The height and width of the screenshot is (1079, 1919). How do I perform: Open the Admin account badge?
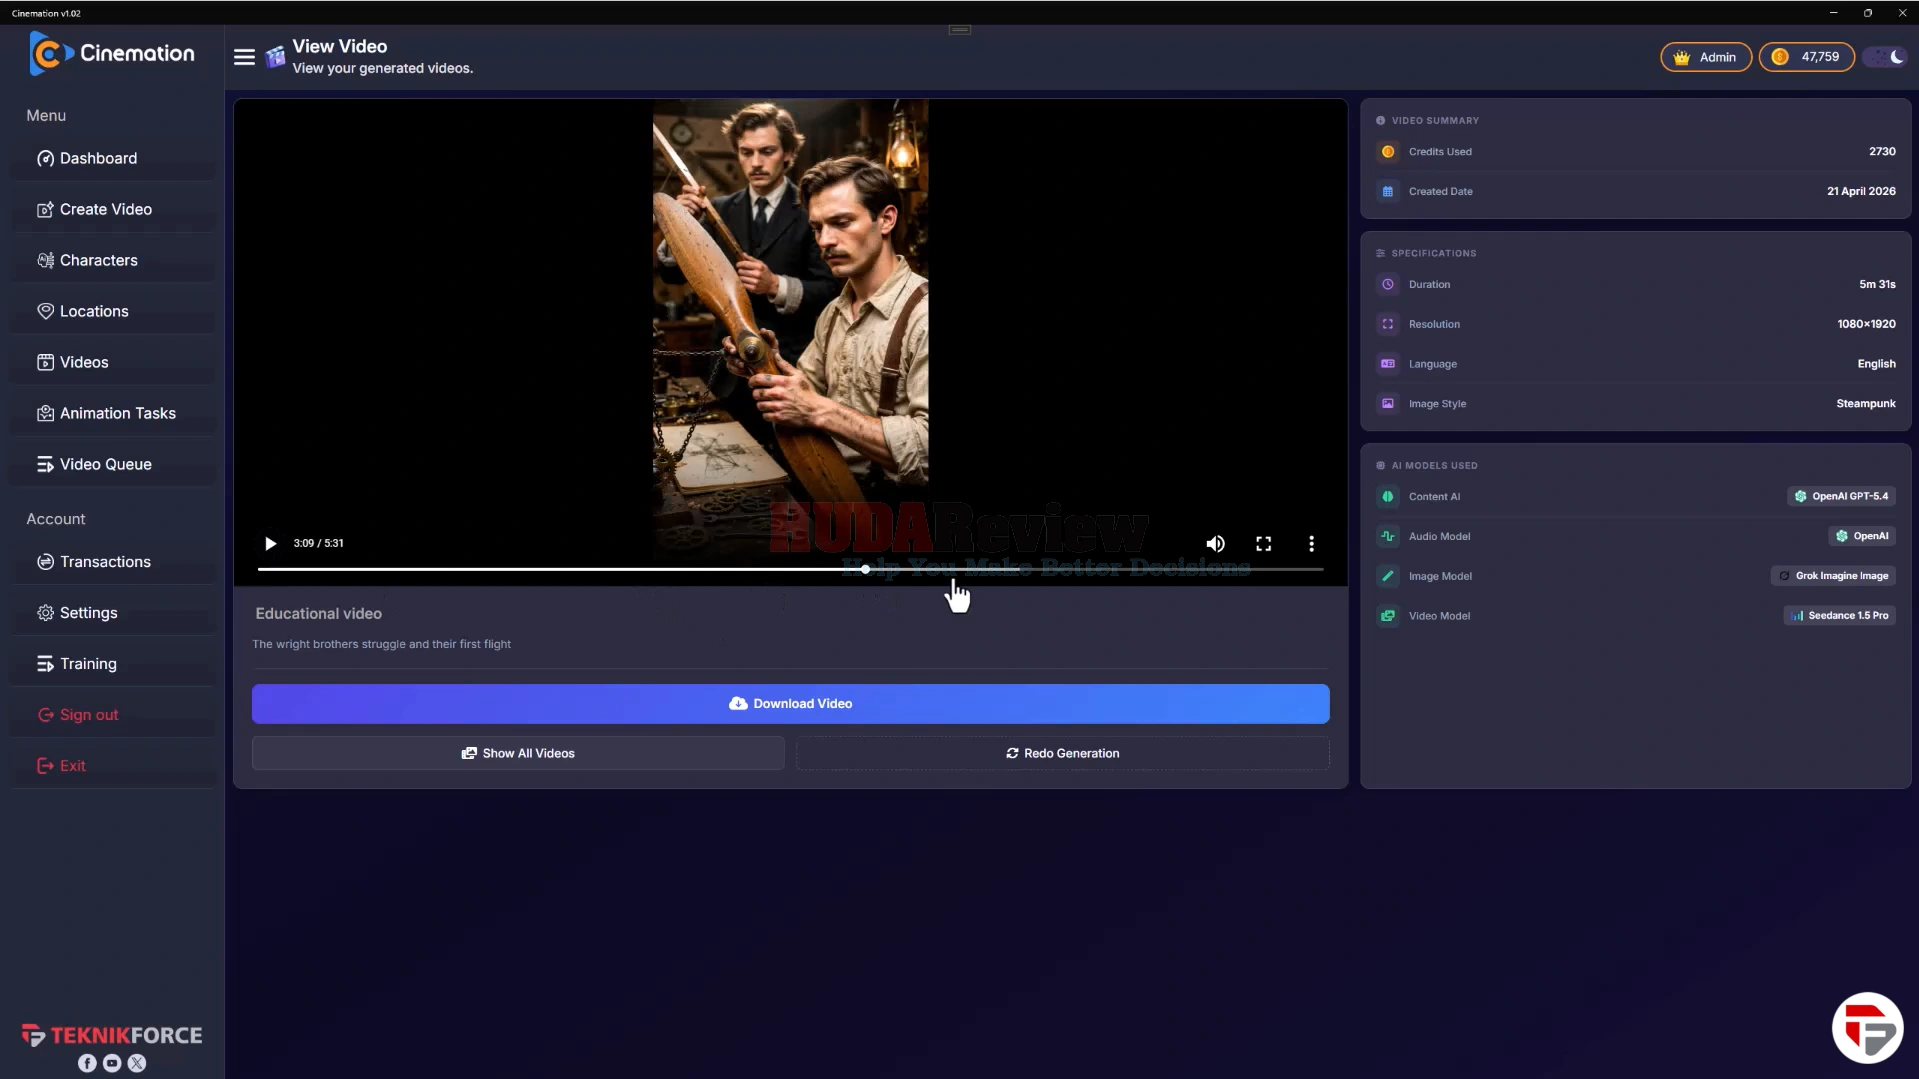click(1705, 57)
